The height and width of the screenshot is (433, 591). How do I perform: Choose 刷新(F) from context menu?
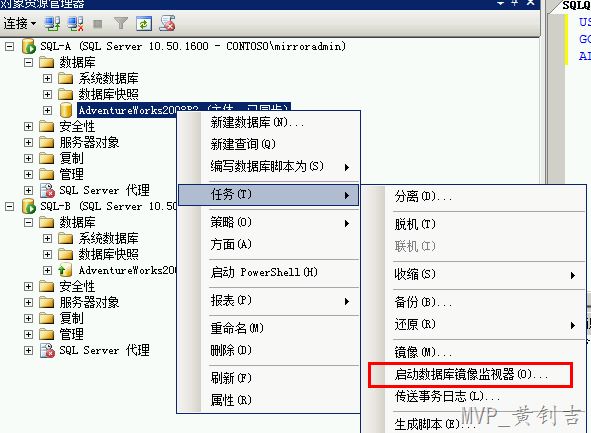coord(268,378)
